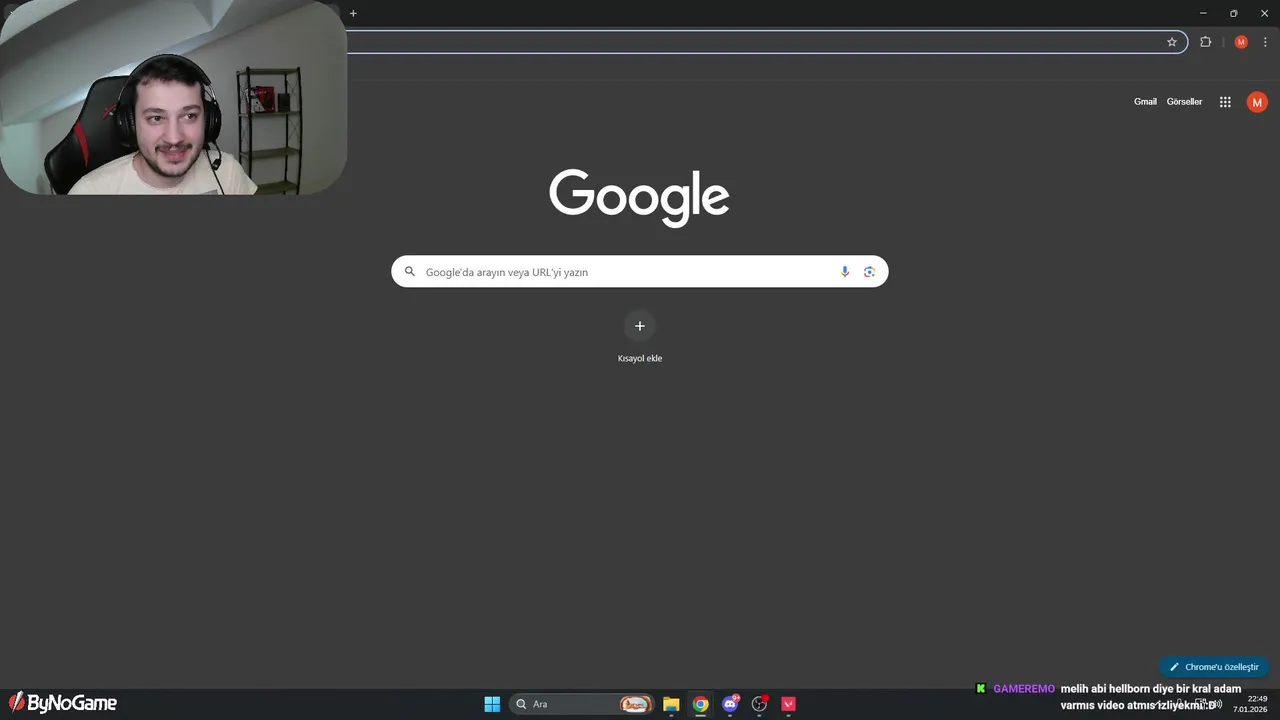1280x720 pixels.
Task: Open Google Lens image search
Action: pyautogui.click(x=869, y=272)
